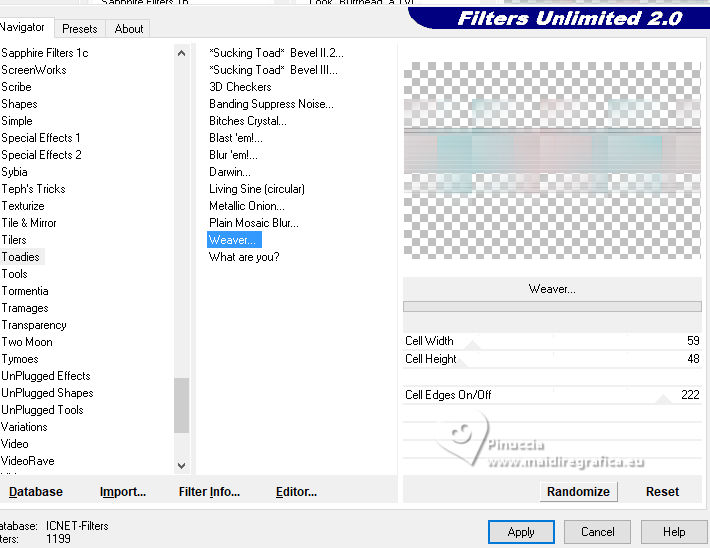The height and width of the screenshot is (548, 710).
Task: Open UnPlugged Effects category
Action: click(x=46, y=376)
